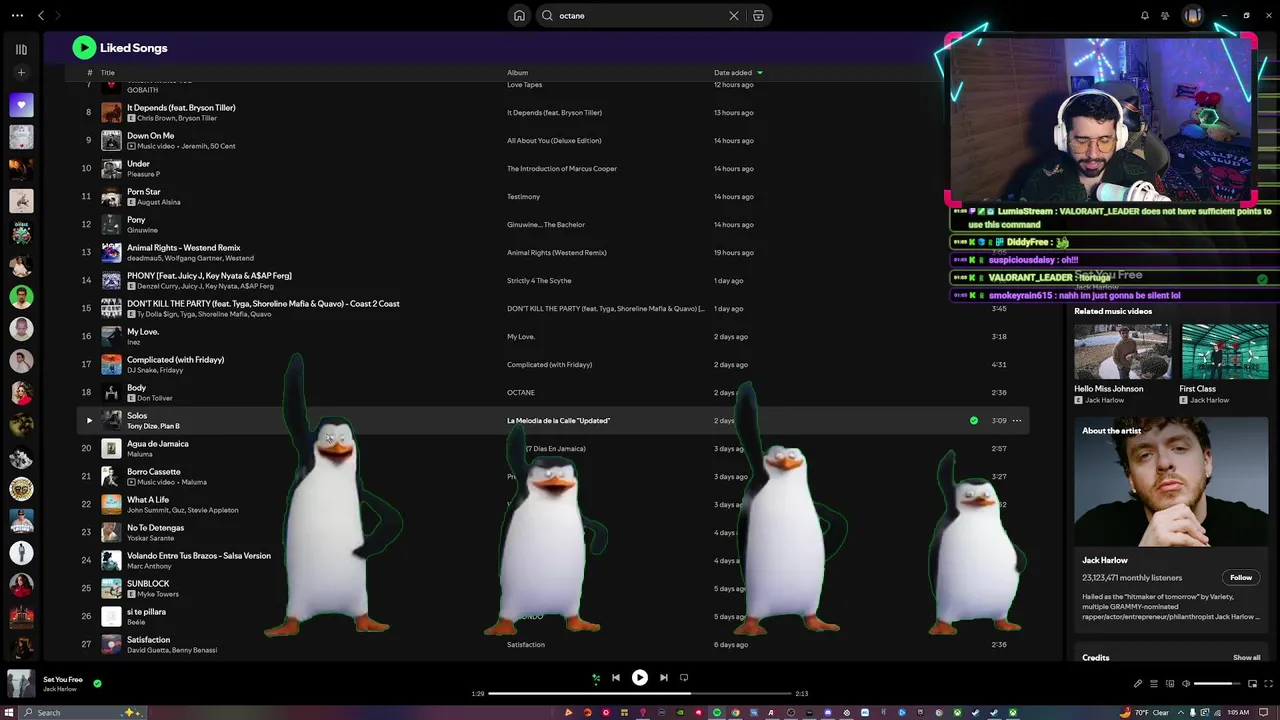The height and width of the screenshot is (720, 1280).
Task: Toggle the repeat button
Action: coord(684,678)
